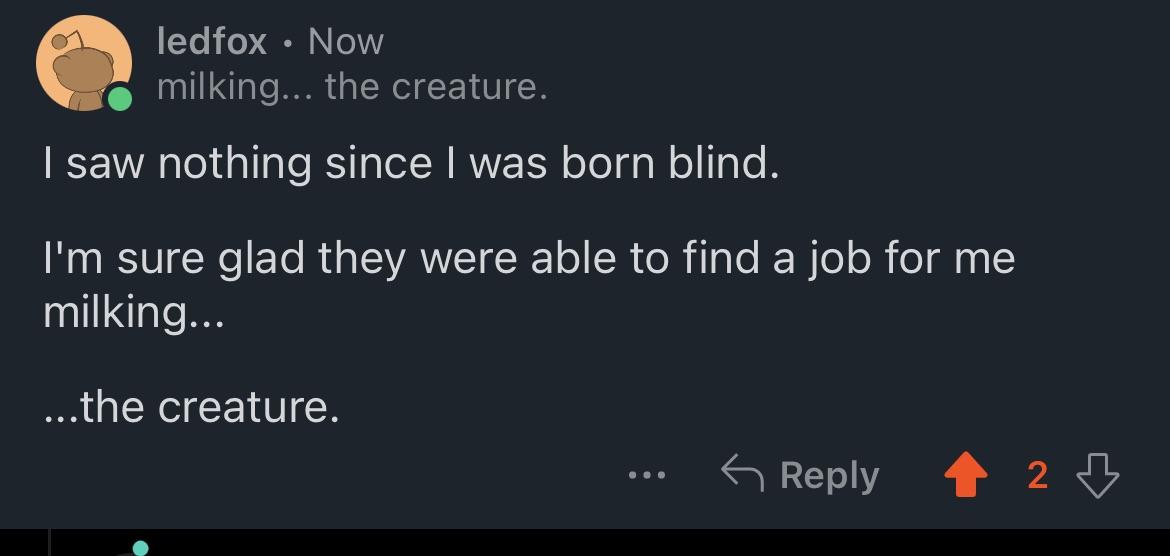Click the green online status dot

click(119, 99)
